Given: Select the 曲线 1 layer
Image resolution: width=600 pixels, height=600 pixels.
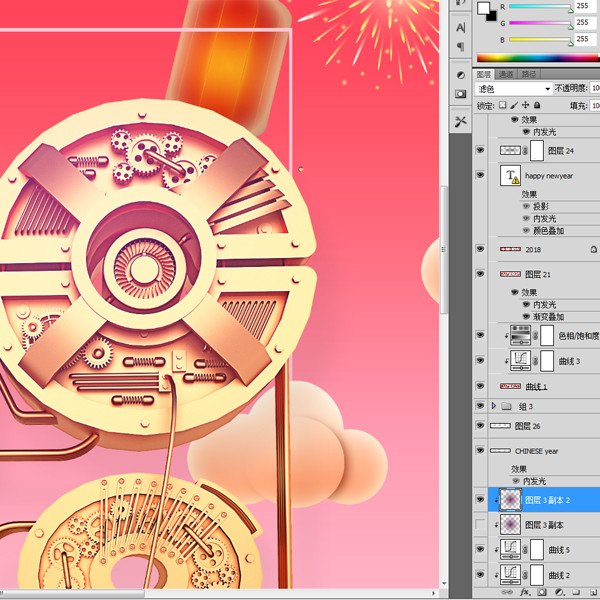Looking at the screenshot, I should click(x=537, y=386).
